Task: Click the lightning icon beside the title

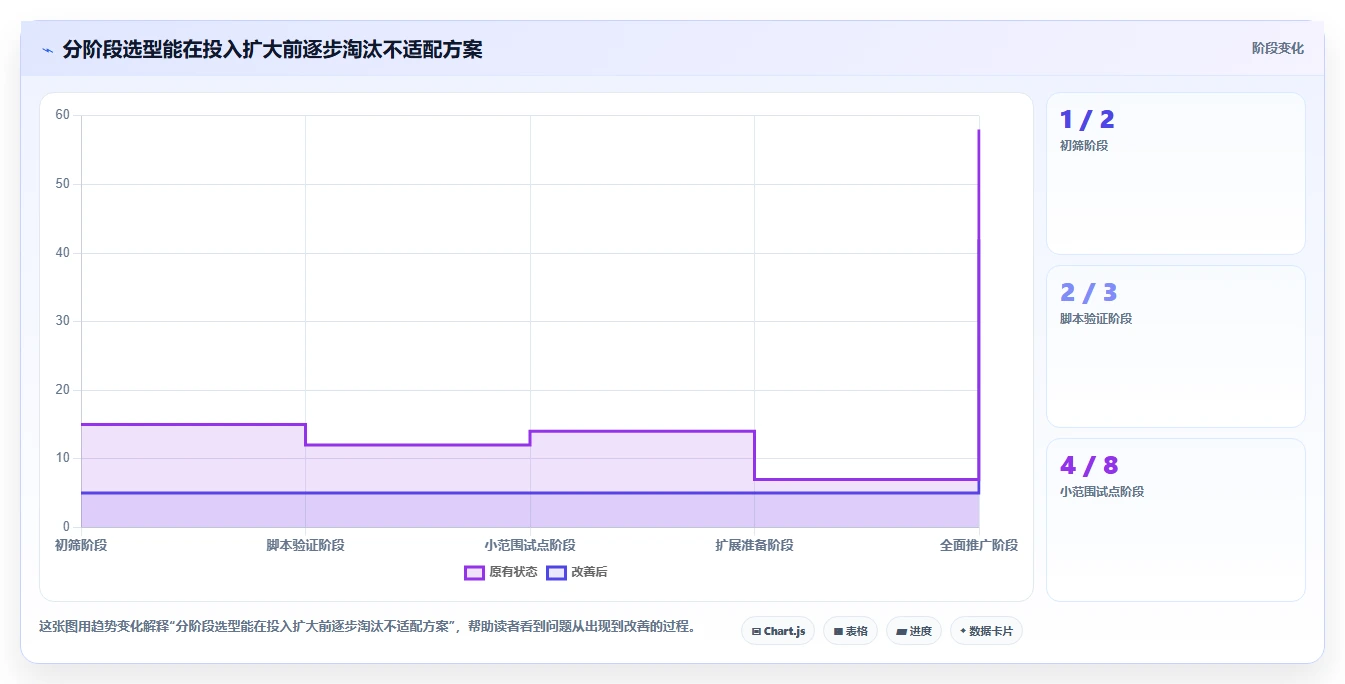Action: (47, 49)
